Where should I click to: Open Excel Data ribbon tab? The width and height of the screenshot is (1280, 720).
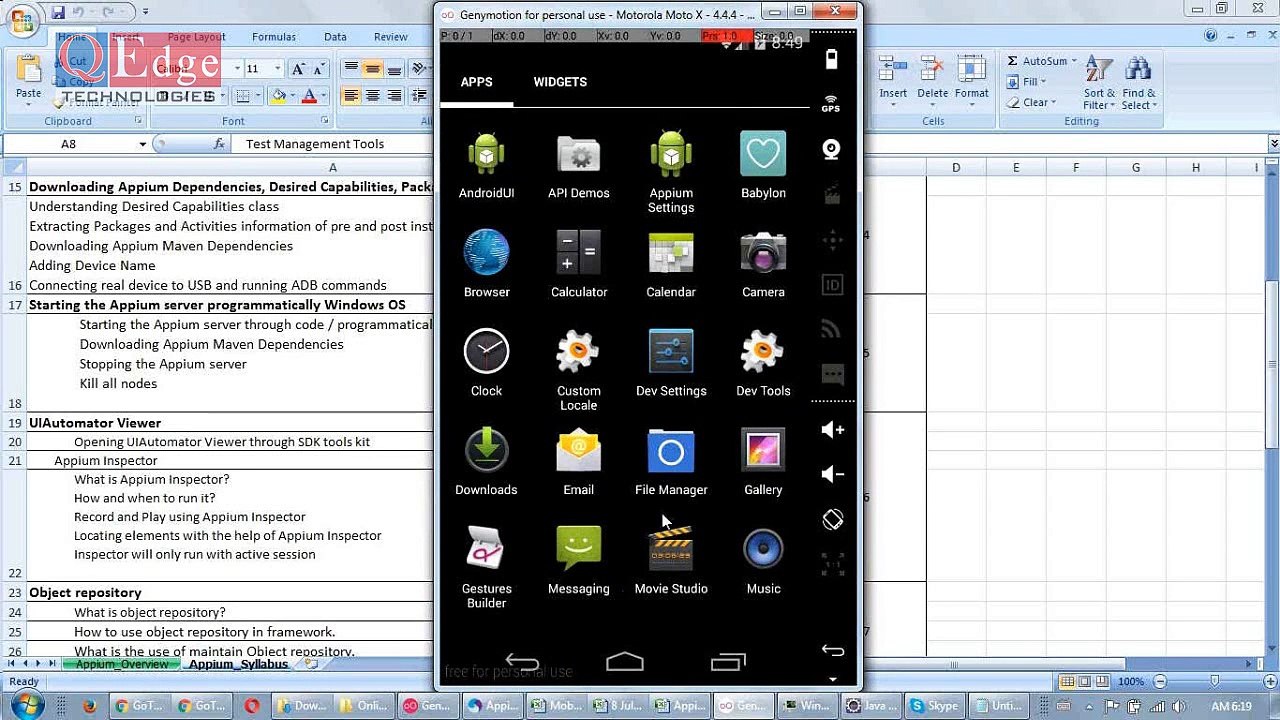(x=335, y=37)
